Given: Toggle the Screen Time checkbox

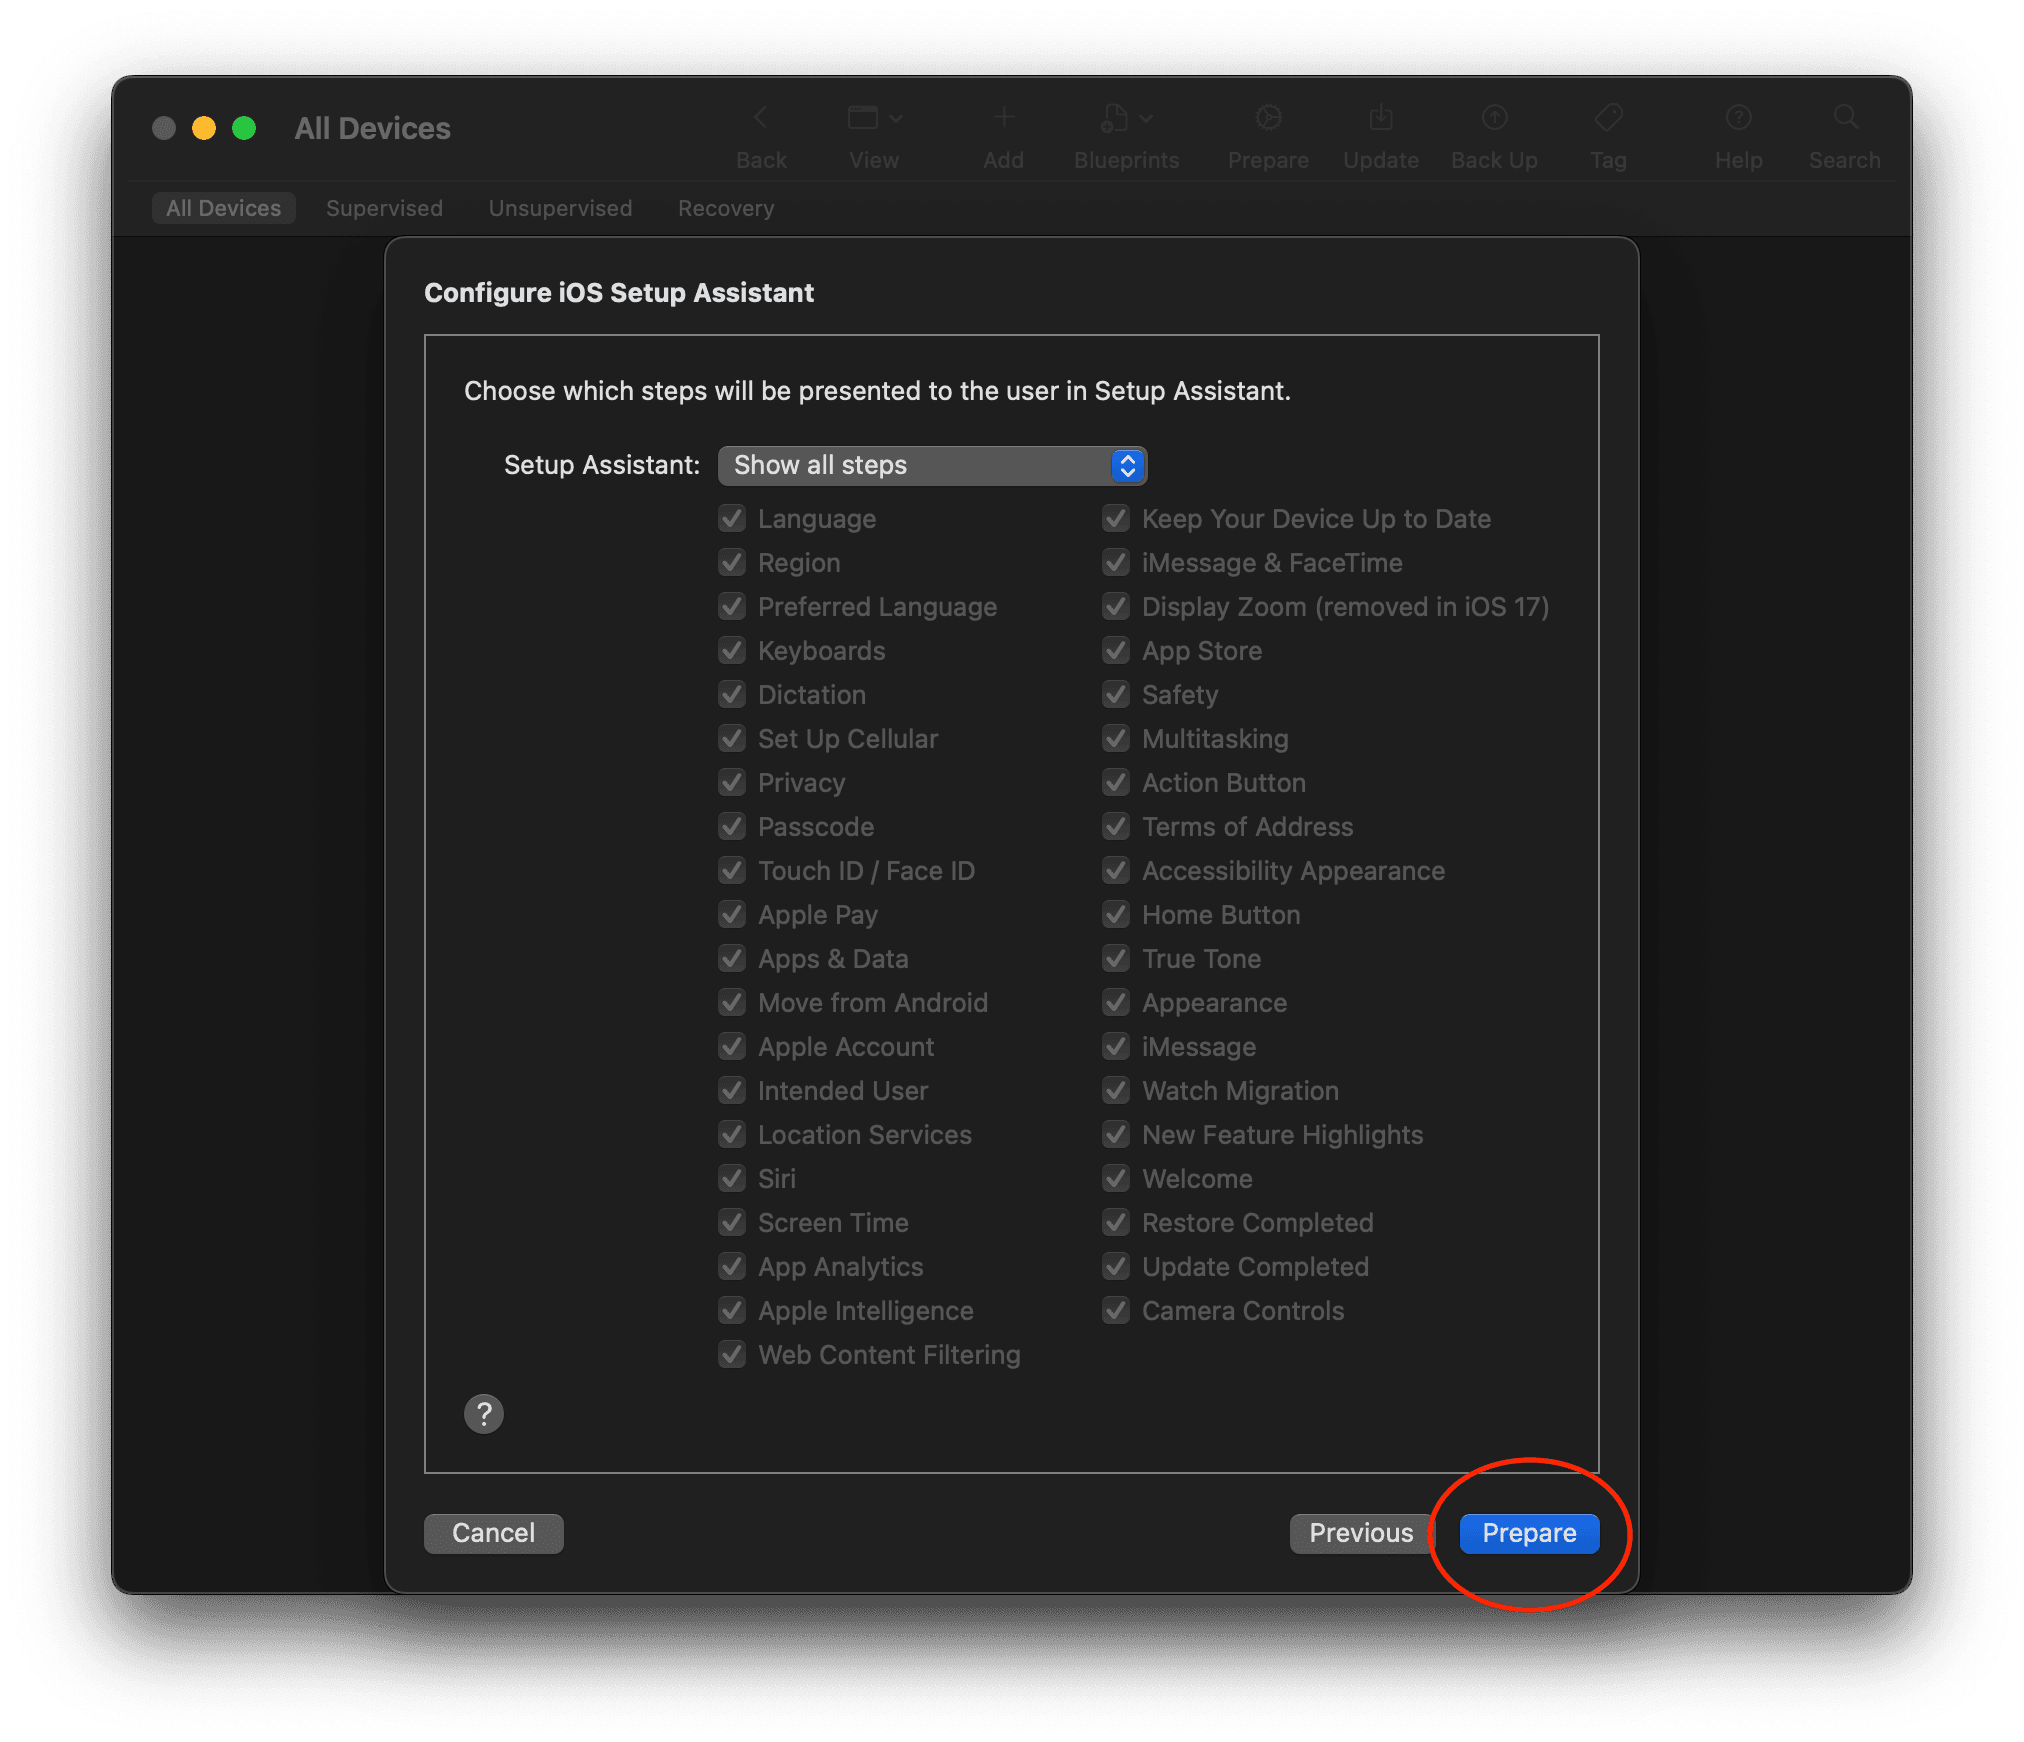Looking at the screenshot, I should pos(732,1223).
